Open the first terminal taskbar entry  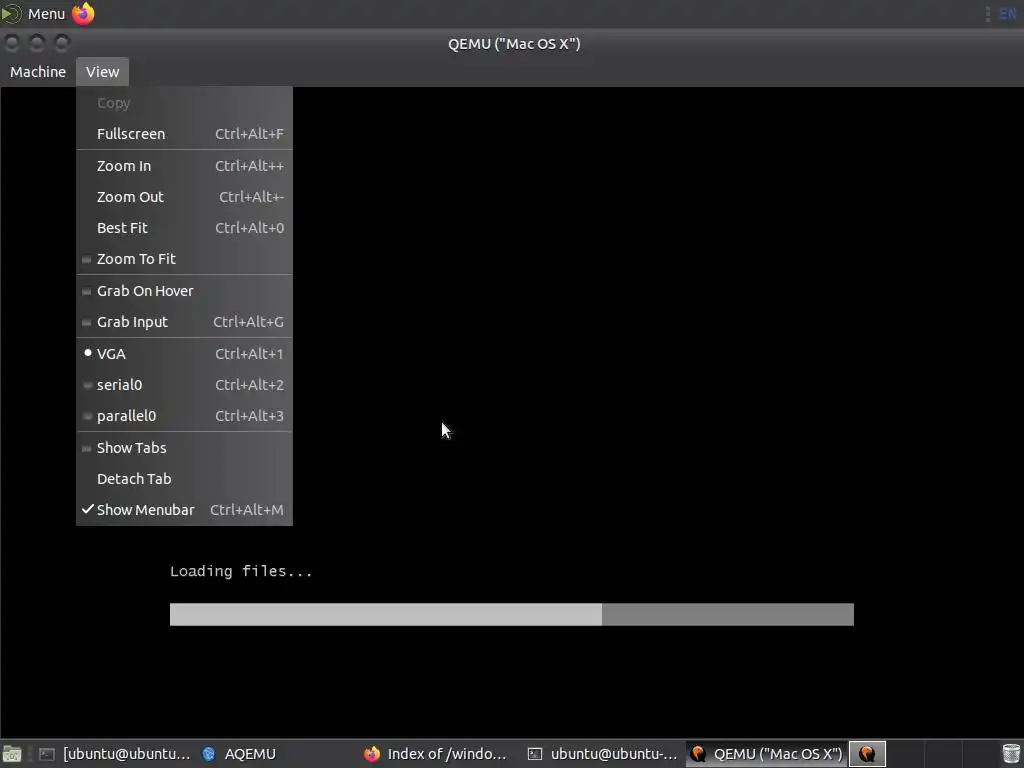114,754
